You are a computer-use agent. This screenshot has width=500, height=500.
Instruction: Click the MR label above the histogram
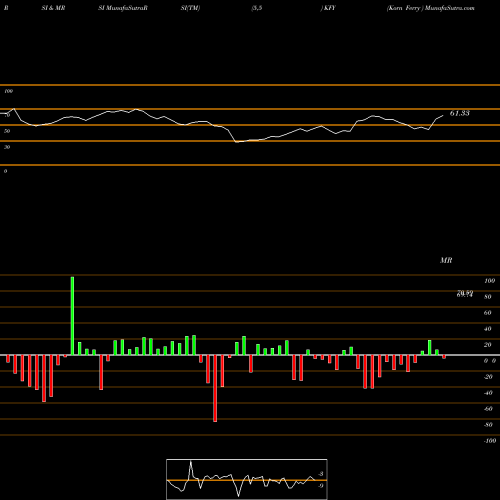coord(446,260)
